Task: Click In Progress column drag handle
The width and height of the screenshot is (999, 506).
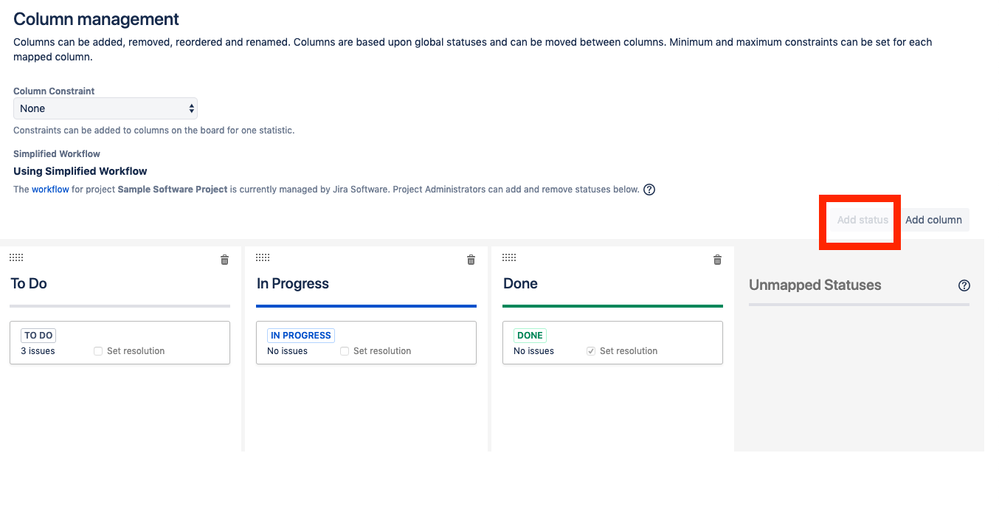Action: click(x=263, y=258)
